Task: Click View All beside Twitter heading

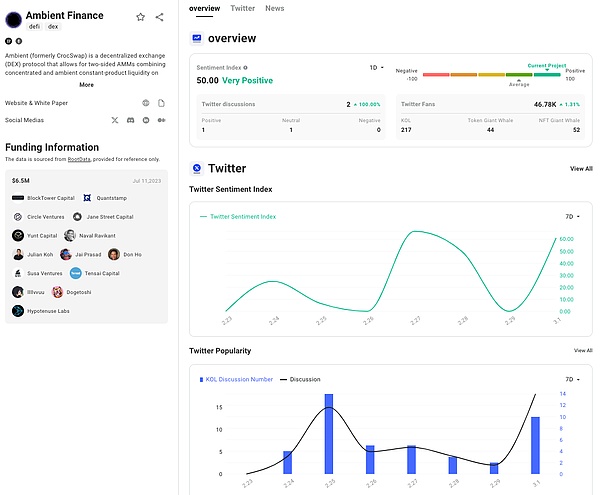Action: [581, 169]
